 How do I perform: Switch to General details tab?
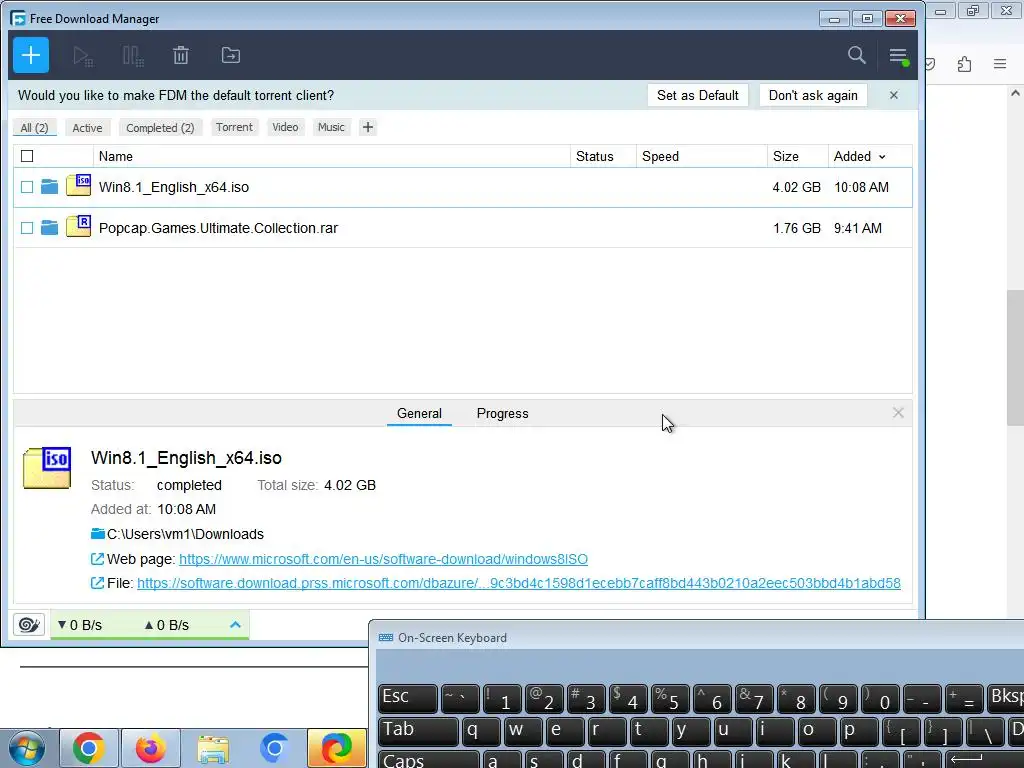[419, 413]
